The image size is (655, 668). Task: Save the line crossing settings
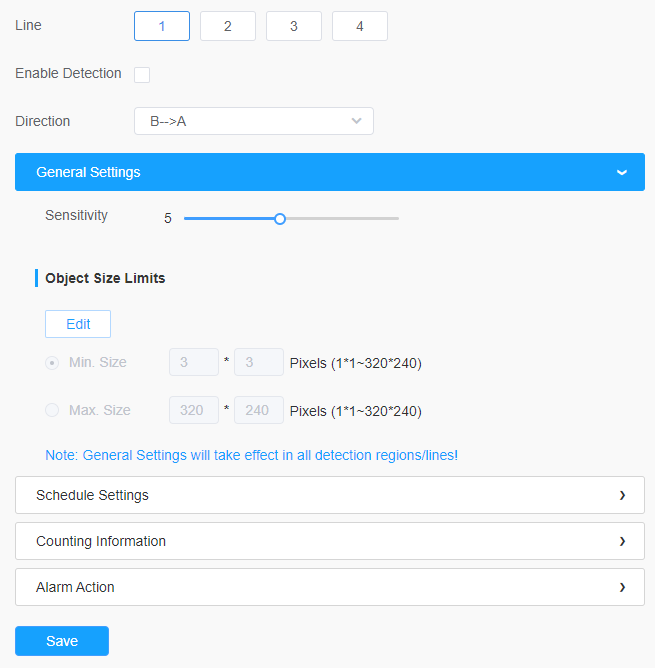62,641
